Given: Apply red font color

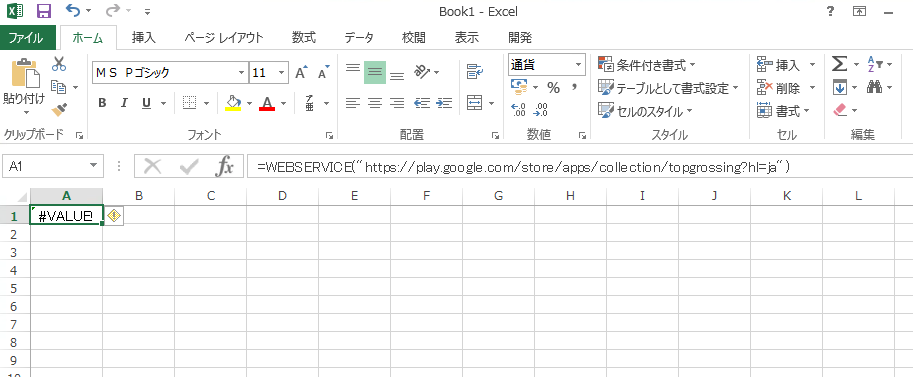Looking at the screenshot, I should click(267, 103).
